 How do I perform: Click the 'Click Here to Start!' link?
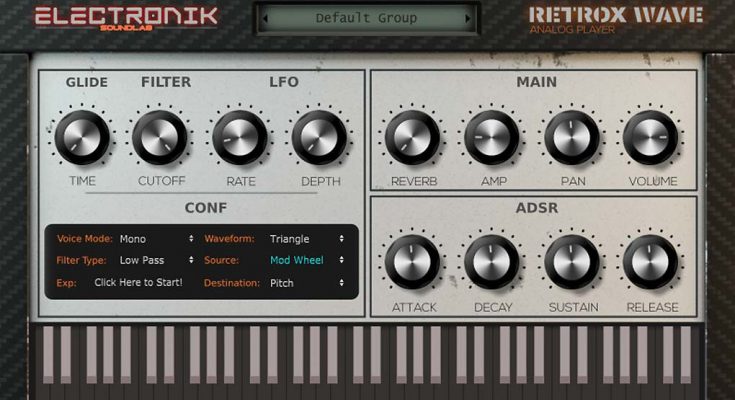tap(138, 283)
